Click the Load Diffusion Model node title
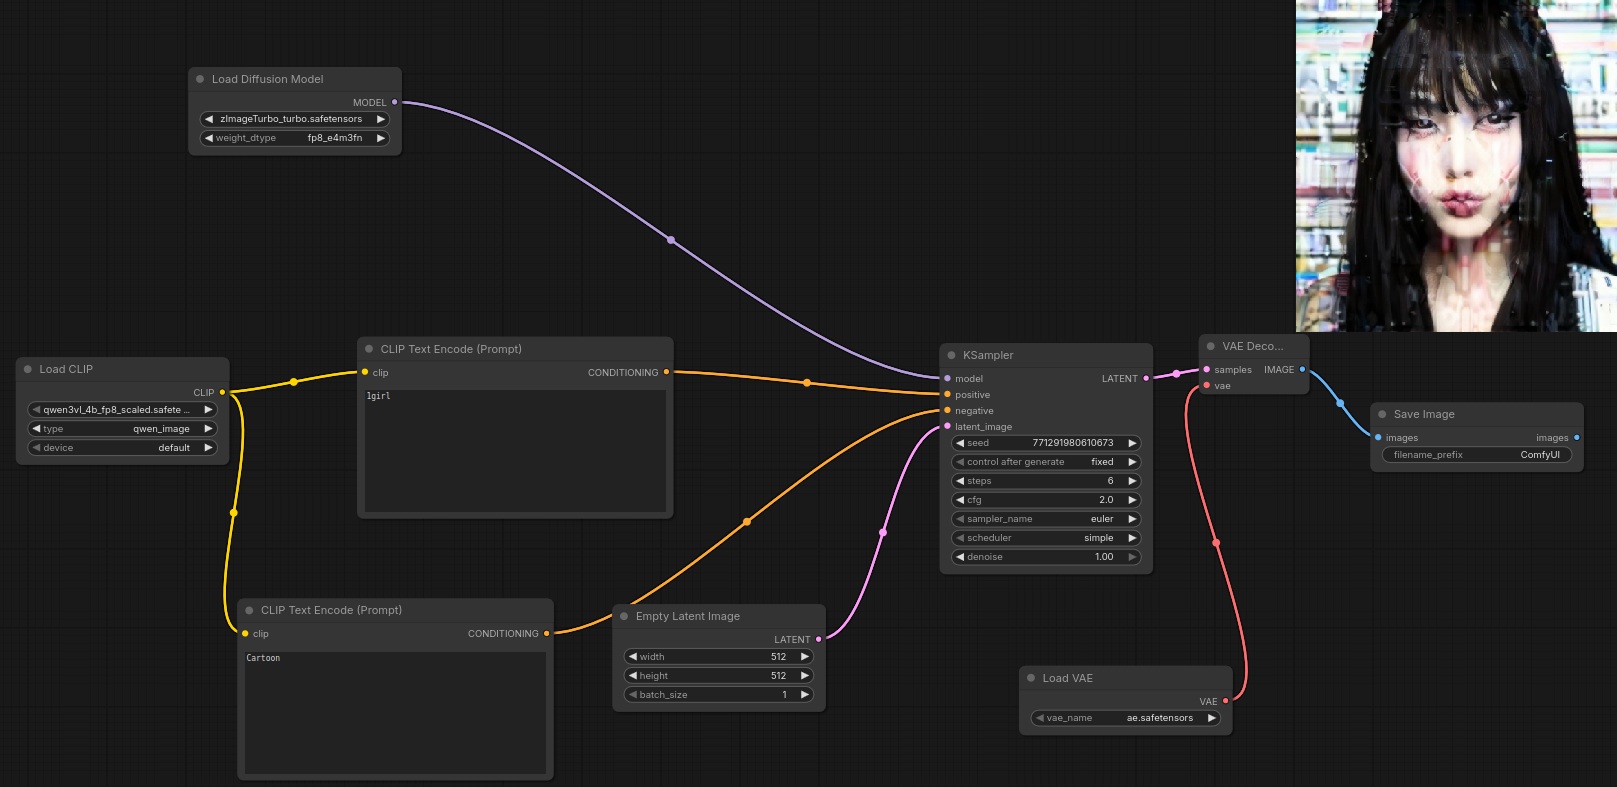Screen dimensions: 1617x787 click(x=267, y=79)
